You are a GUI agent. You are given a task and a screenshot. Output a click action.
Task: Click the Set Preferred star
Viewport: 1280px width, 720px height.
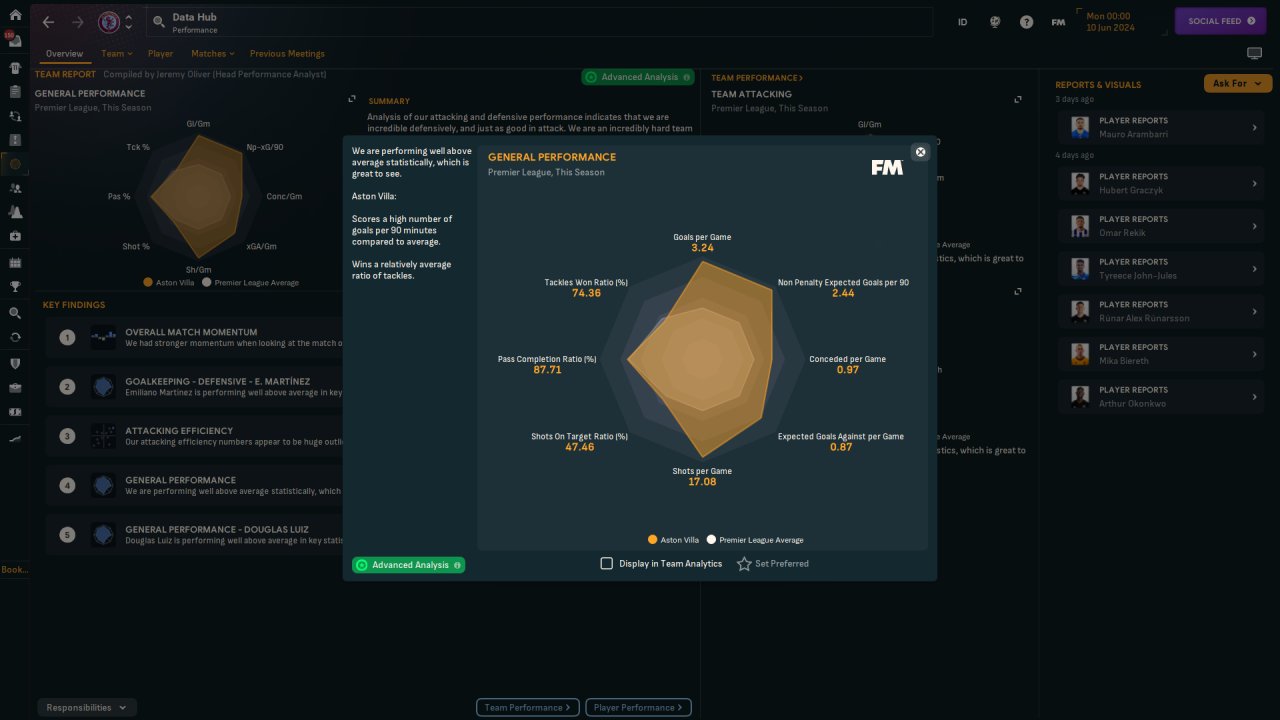click(x=744, y=564)
